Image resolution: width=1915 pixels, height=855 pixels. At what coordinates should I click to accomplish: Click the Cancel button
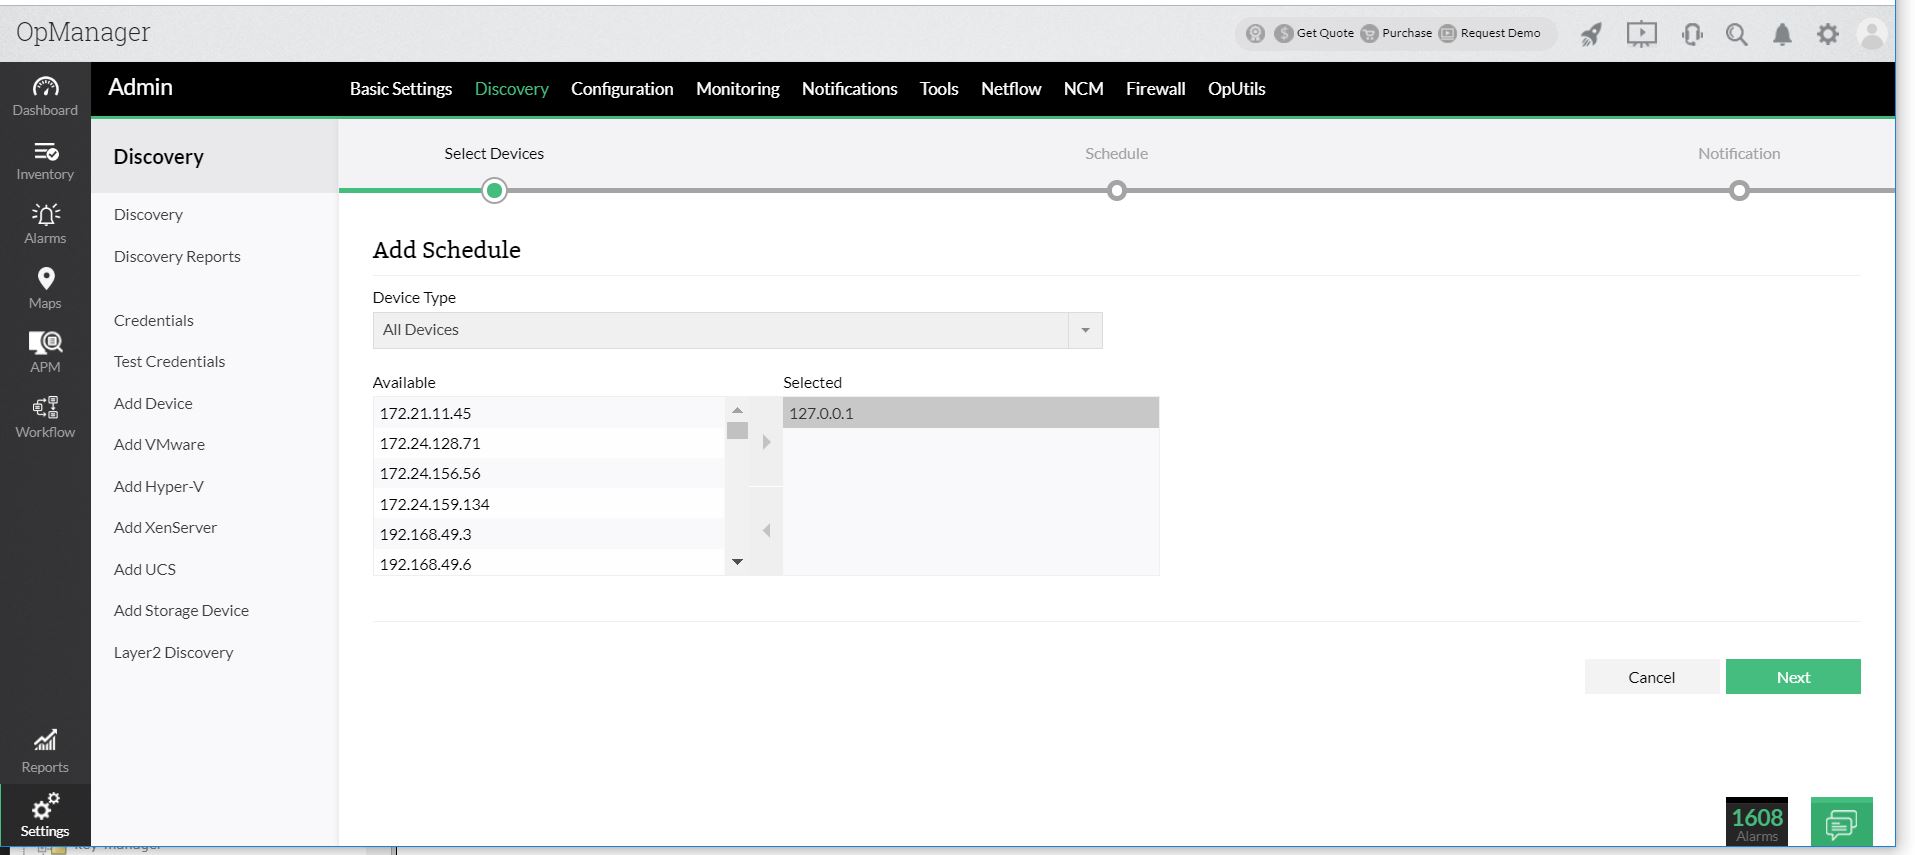pyautogui.click(x=1652, y=677)
